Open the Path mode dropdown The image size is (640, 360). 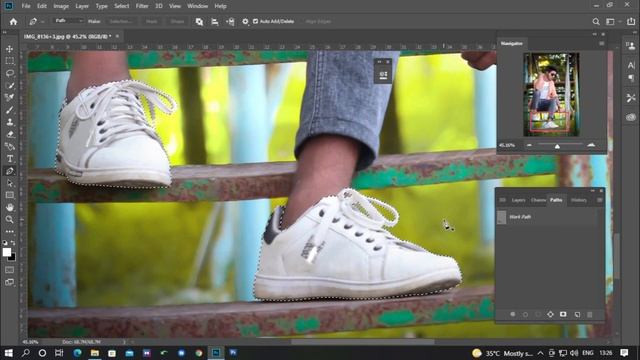(68, 21)
